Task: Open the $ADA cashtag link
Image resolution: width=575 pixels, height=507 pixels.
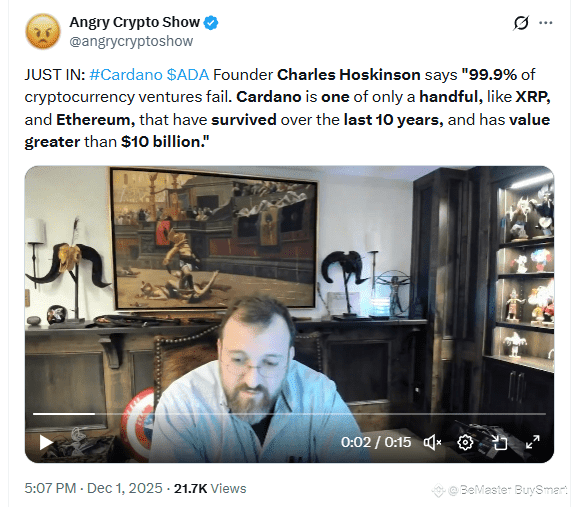Action: point(188,75)
